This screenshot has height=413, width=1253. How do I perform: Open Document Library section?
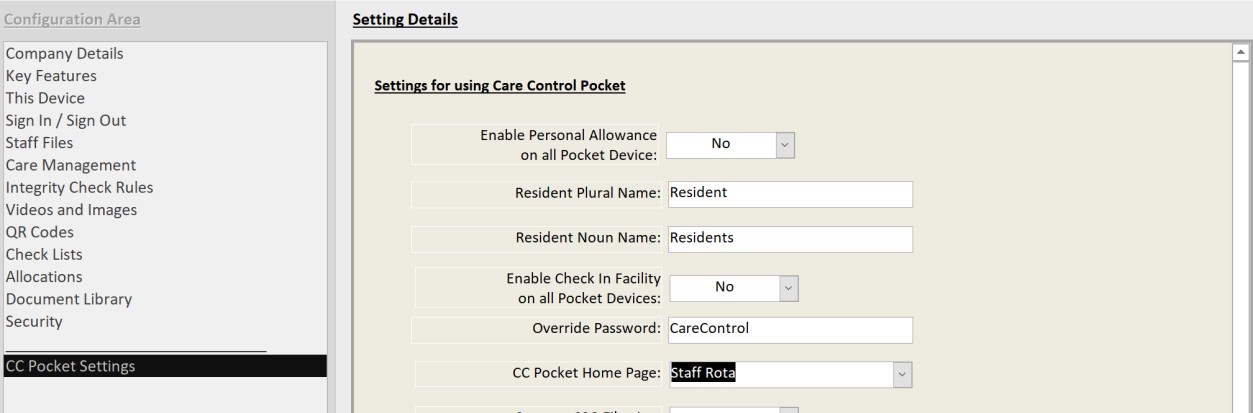click(x=69, y=299)
